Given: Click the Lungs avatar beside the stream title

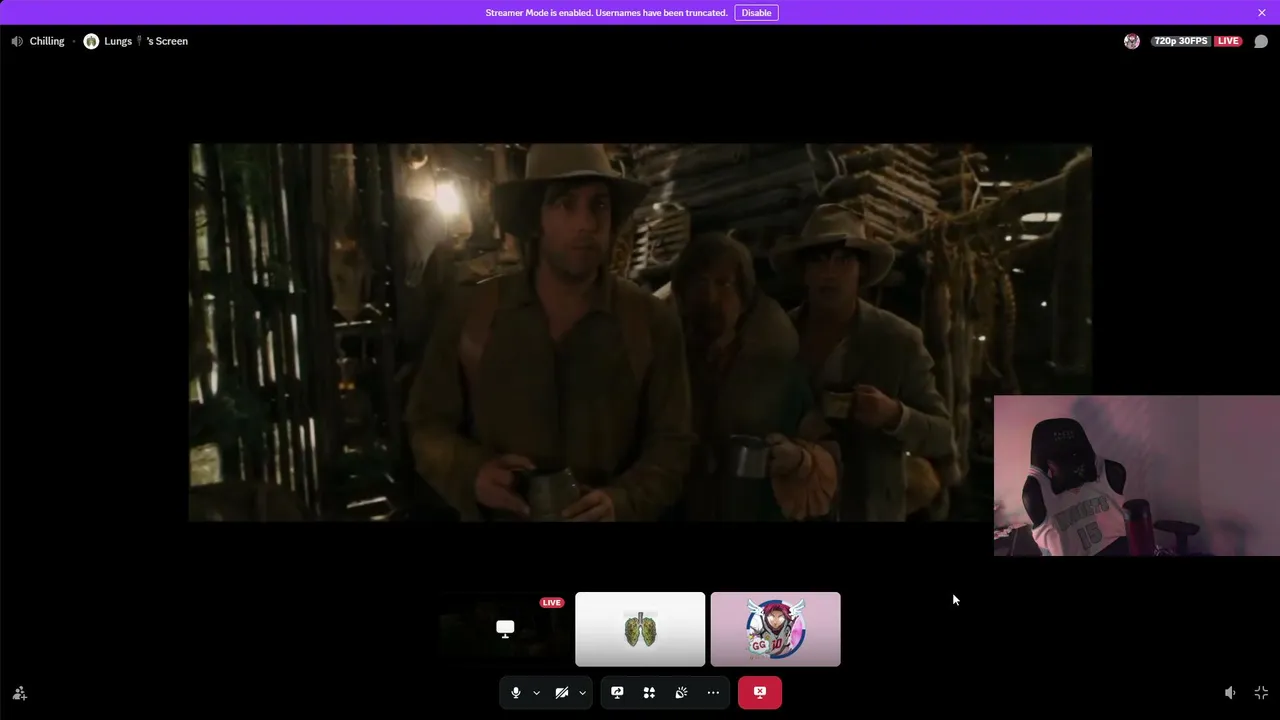Looking at the screenshot, I should click(91, 41).
